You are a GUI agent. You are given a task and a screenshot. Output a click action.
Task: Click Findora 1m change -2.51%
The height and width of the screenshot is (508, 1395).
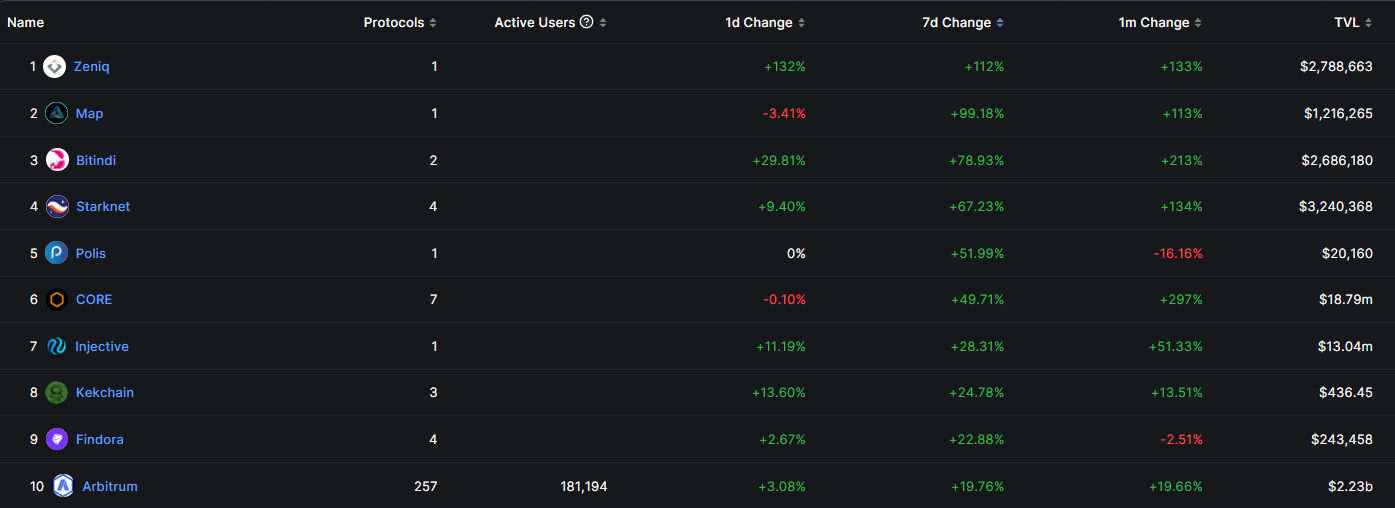coord(1181,439)
